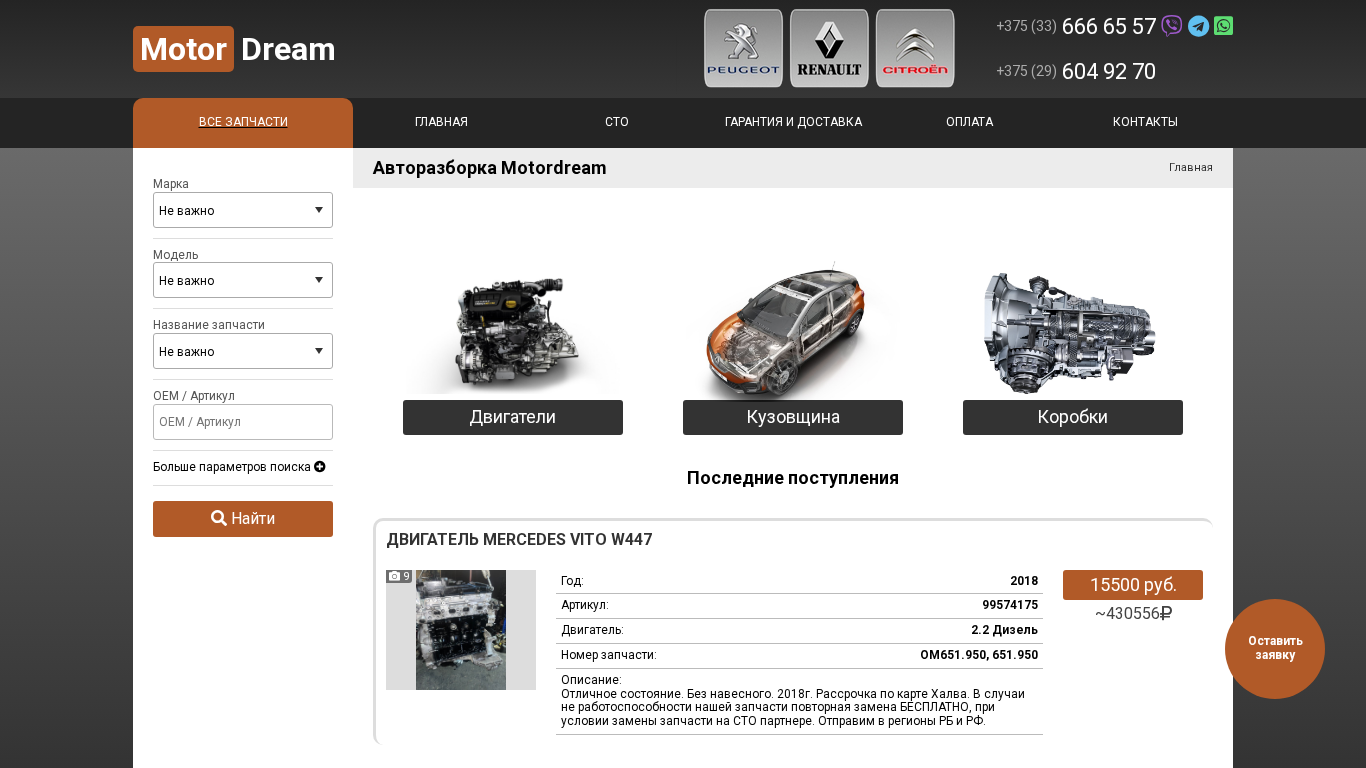
Task: Open the Коробки category button
Action: coord(1073,417)
